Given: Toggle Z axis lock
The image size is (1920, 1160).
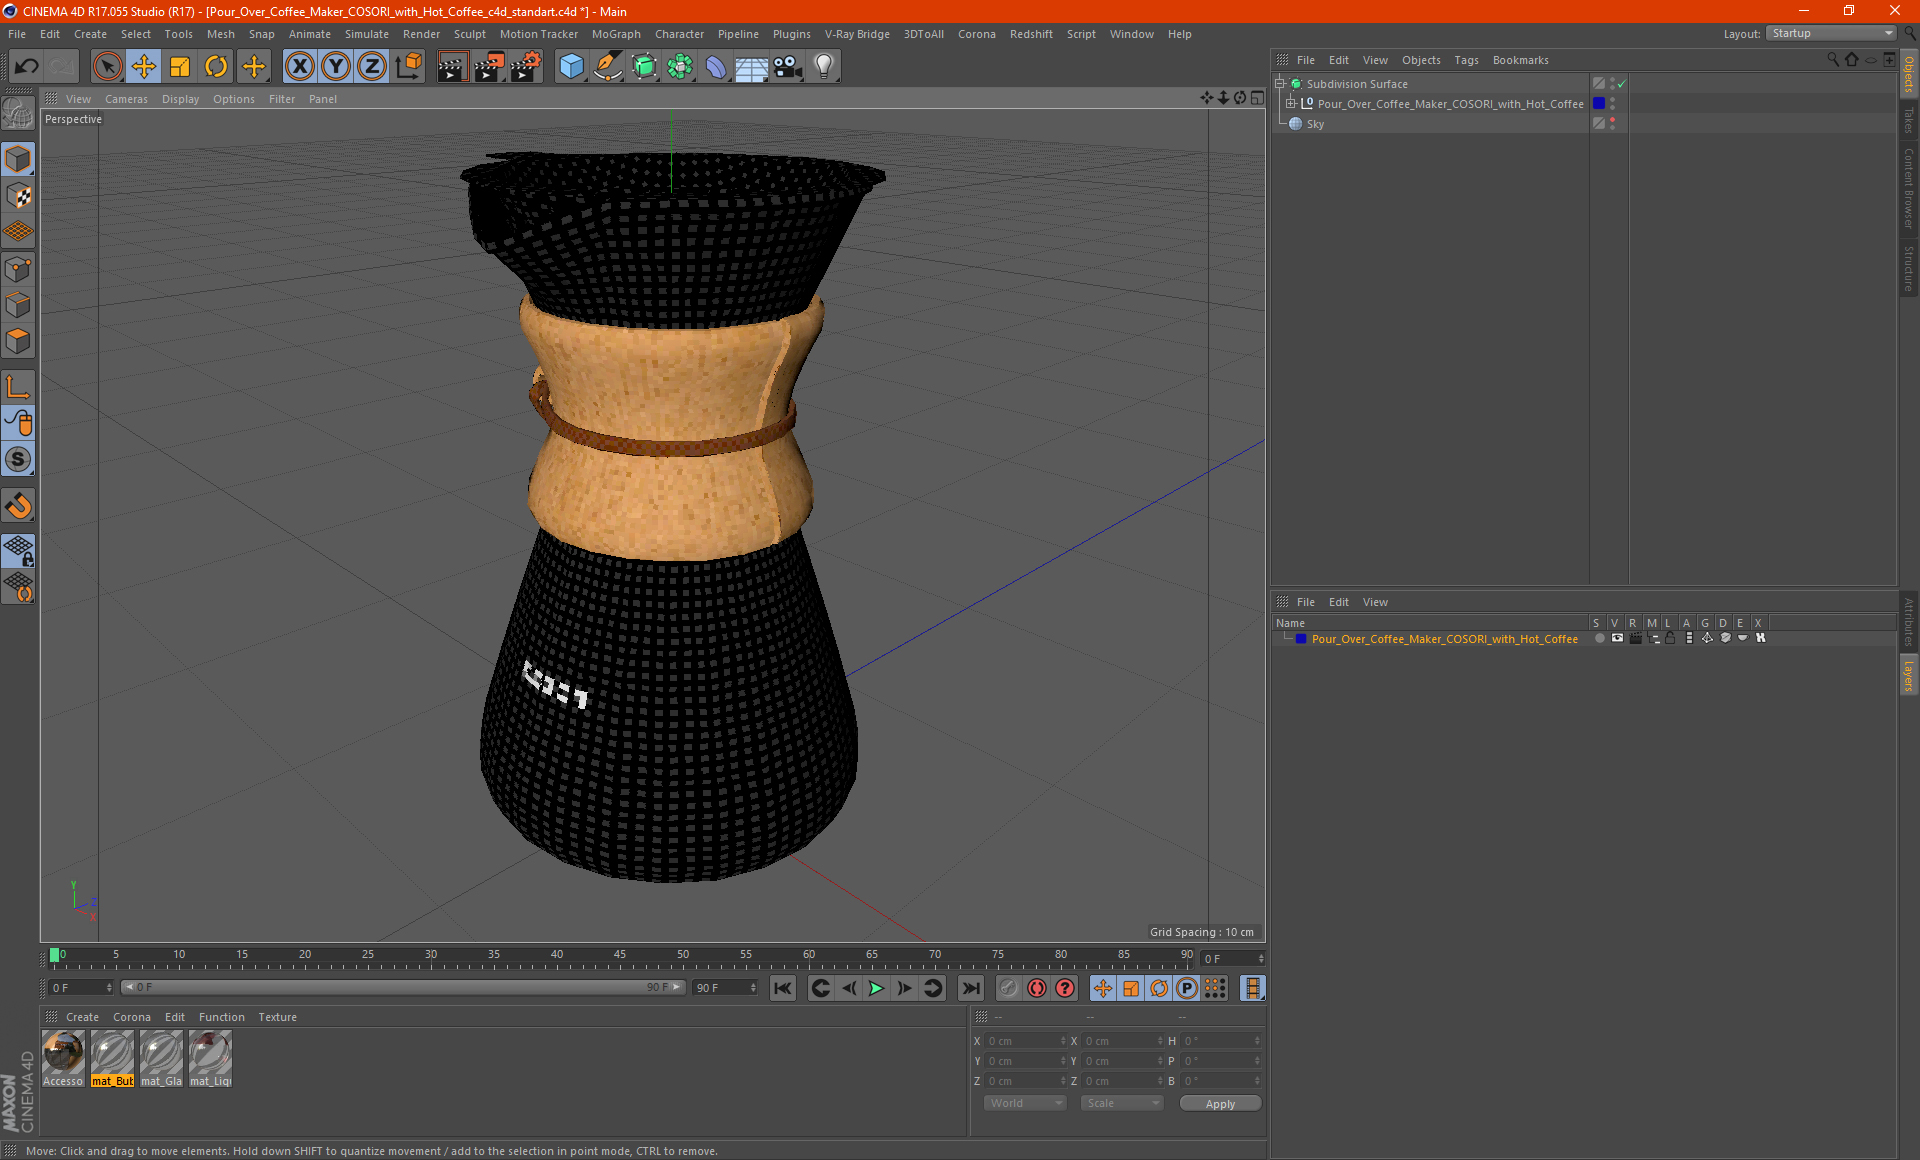Looking at the screenshot, I should click(372, 67).
